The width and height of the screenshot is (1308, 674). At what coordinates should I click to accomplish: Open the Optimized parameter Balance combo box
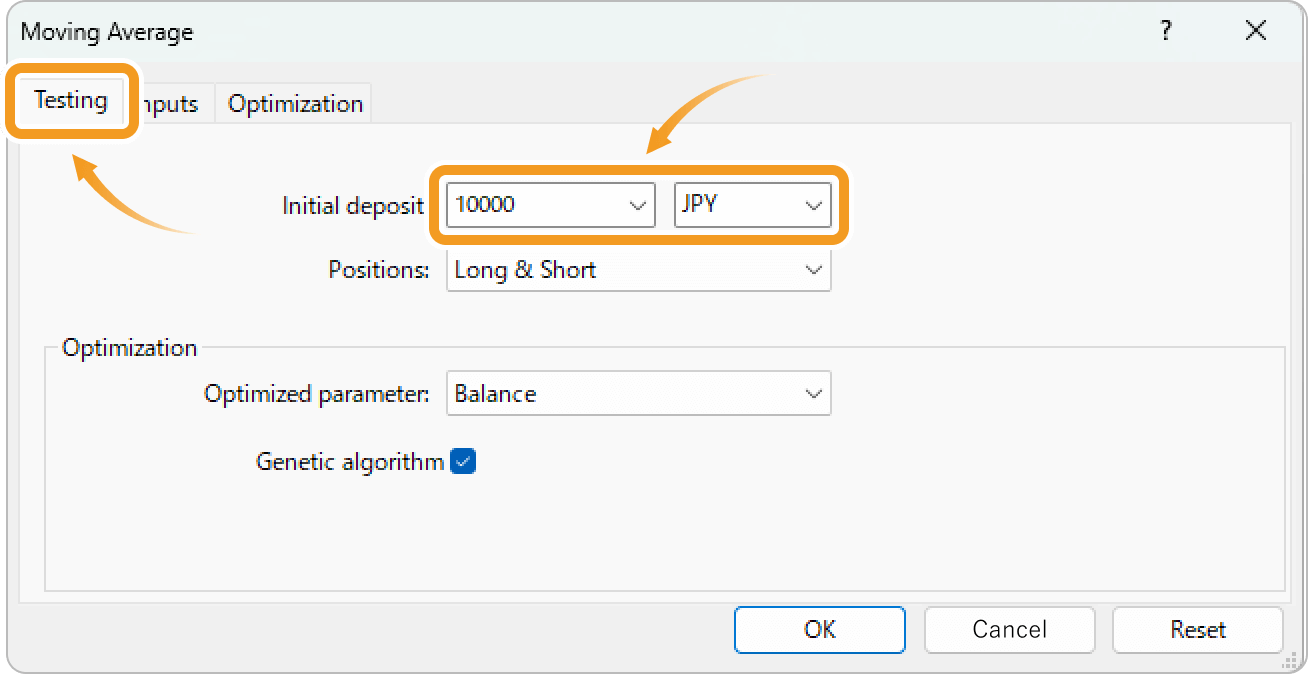[x=620, y=394]
